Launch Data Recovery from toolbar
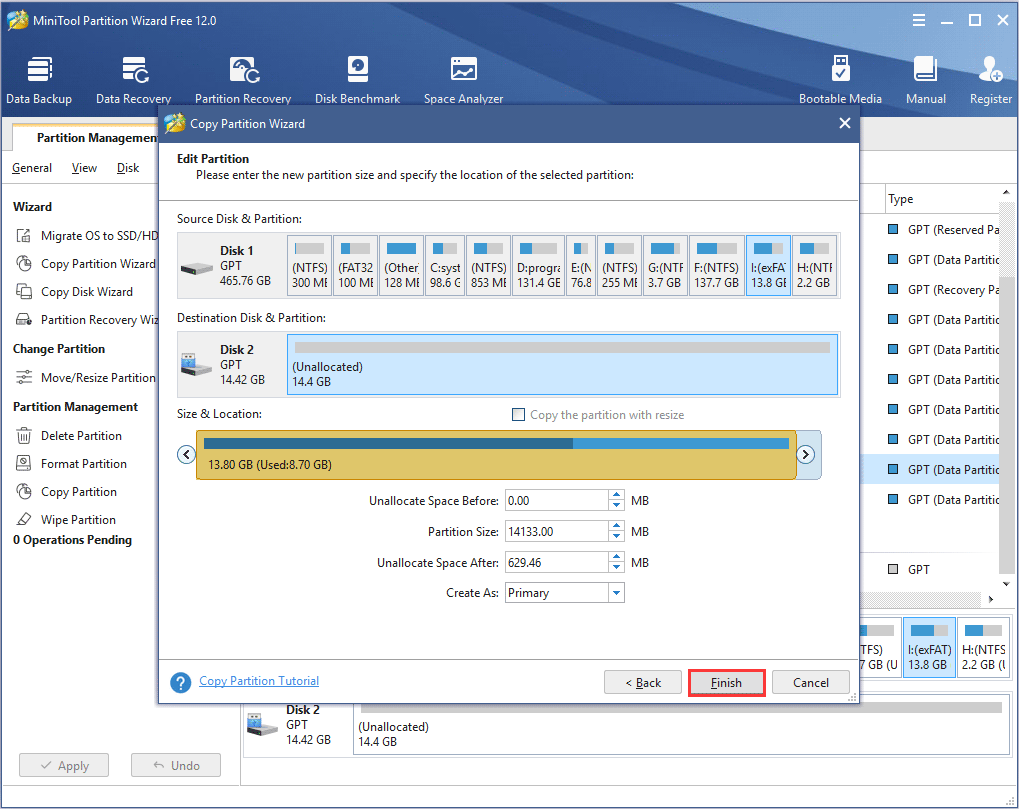The height and width of the screenshot is (809, 1019). [x=133, y=80]
